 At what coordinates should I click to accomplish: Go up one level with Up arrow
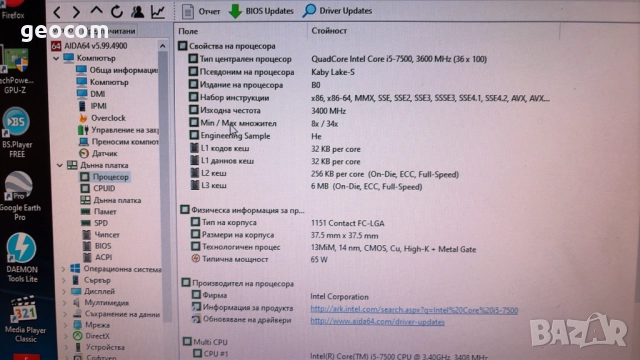pos(96,11)
